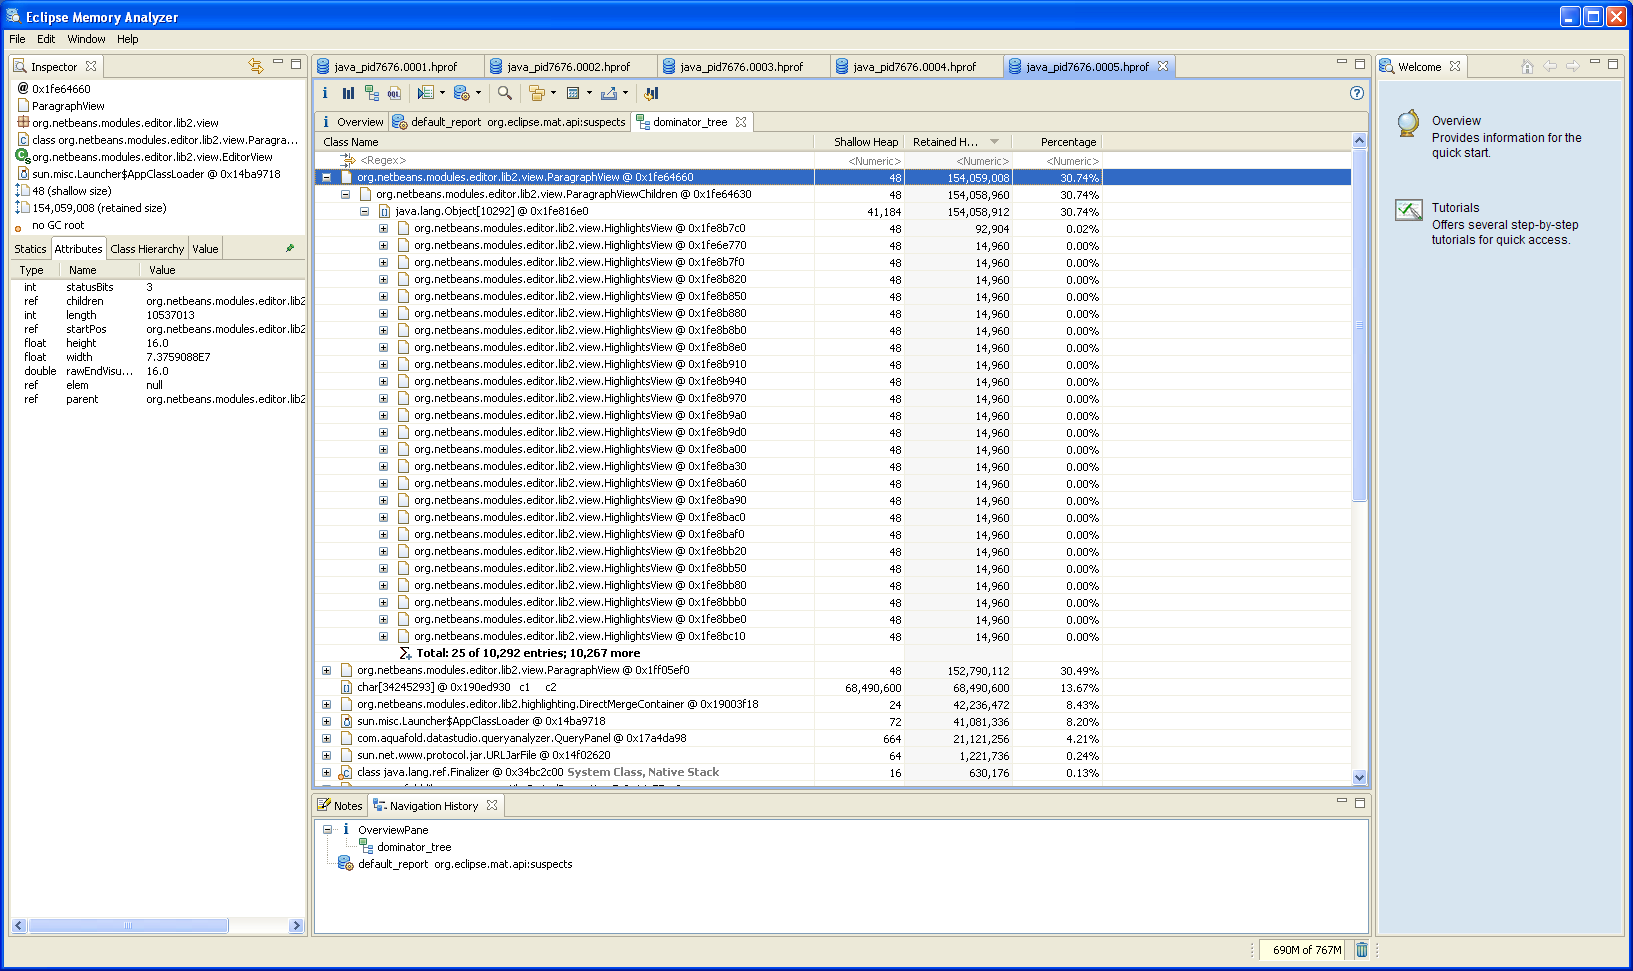Click the Find Object by Address magnifier icon
Image resolution: width=1633 pixels, height=971 pixels.
pos(505,93)
